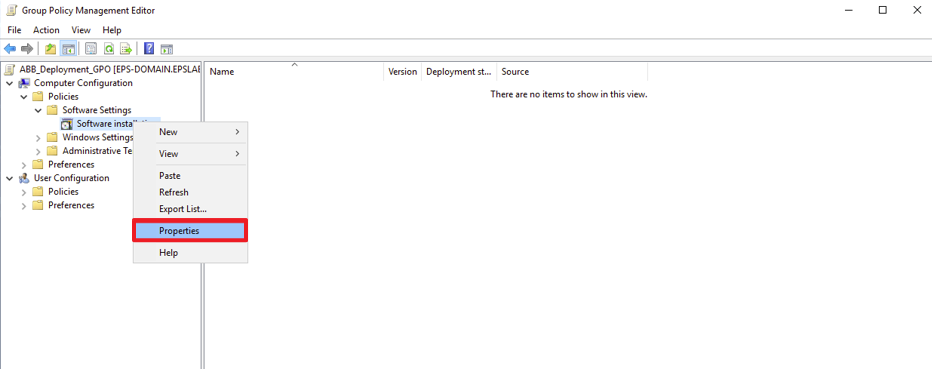Expand the Windows Settings node

tap(38, 137)
